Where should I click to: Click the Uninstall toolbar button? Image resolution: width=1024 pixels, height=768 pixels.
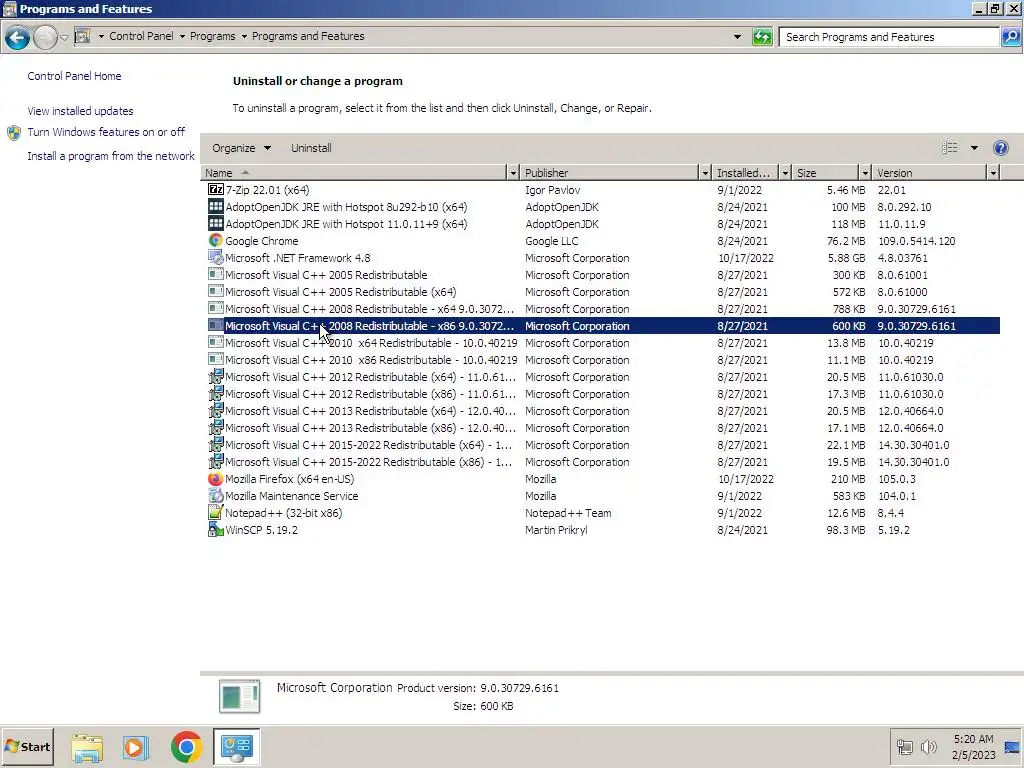(311, 148)
